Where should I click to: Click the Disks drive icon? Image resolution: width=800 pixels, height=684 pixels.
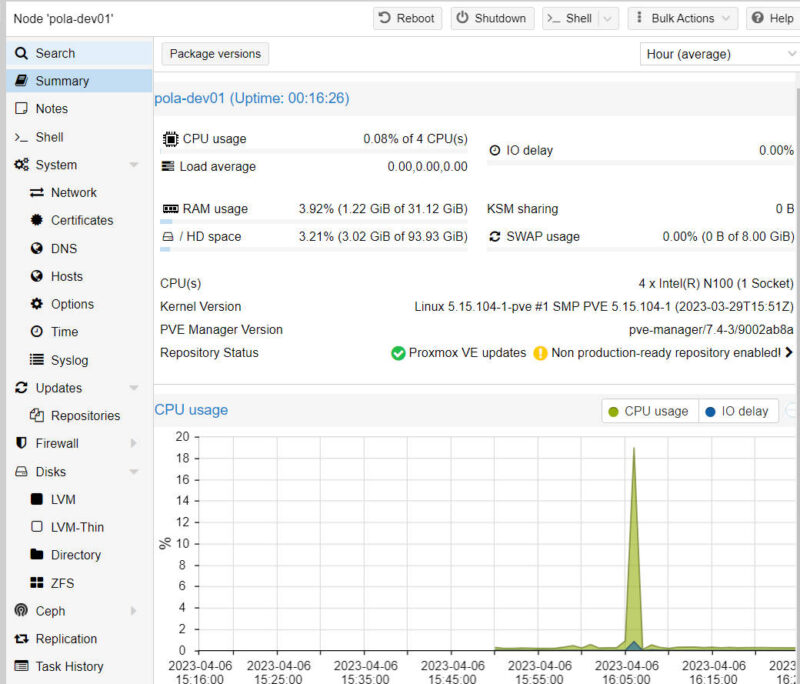pyautogui.click(x=21, y=471)
